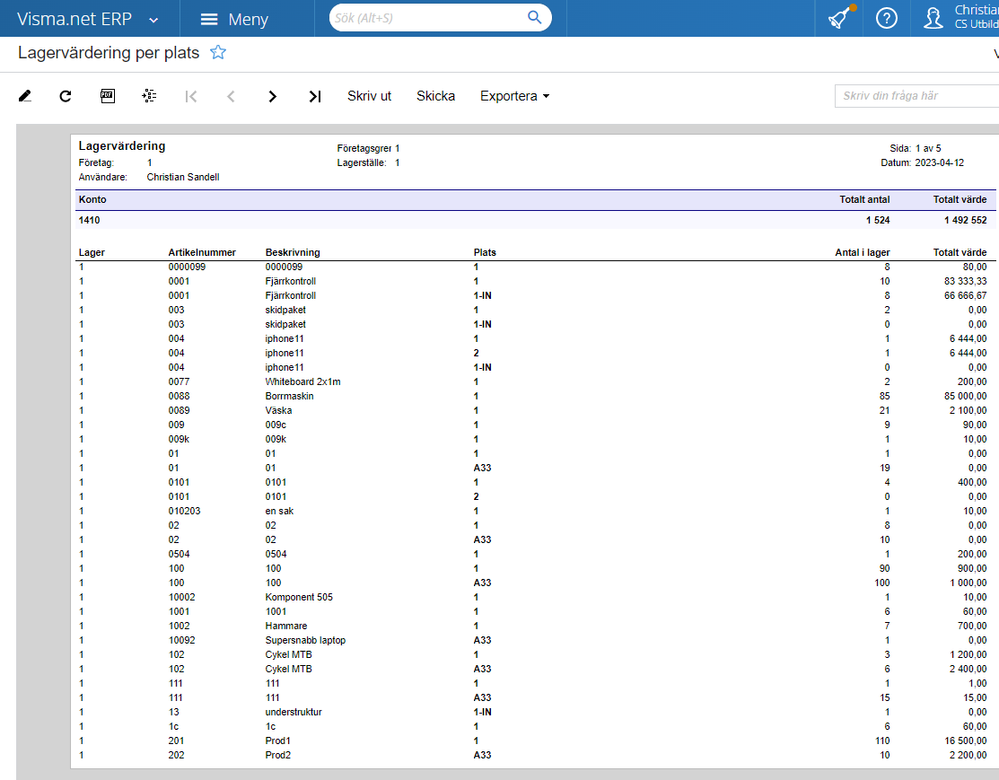
Task: Click the 'en sak' description
Action: [279, 511]
